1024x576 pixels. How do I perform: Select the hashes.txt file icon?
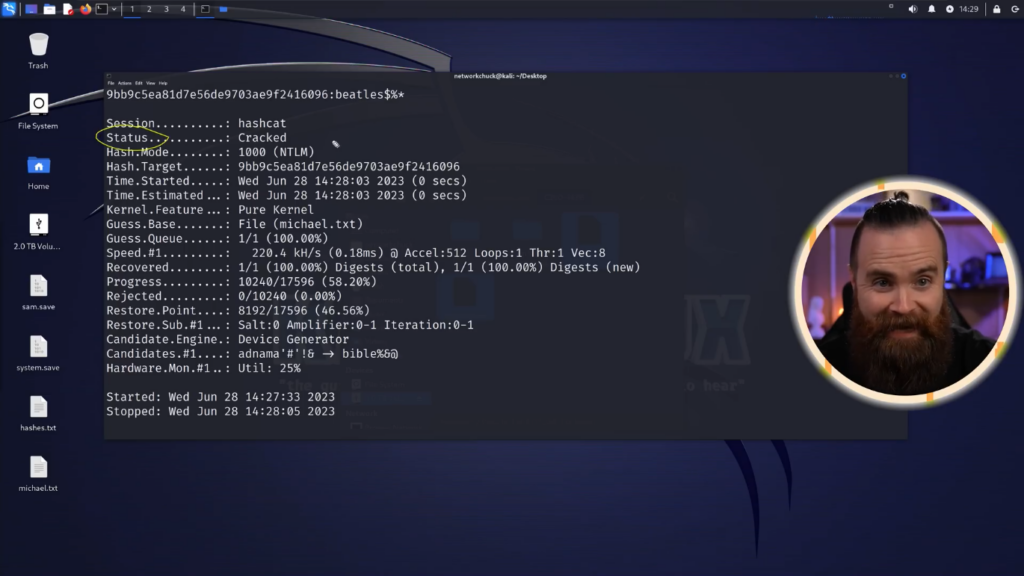click(38, 413)
